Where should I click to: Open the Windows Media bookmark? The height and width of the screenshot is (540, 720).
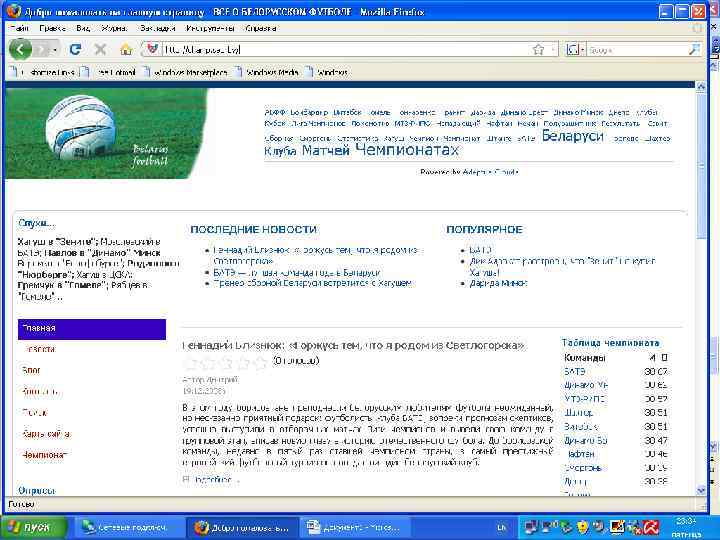tap(267, 72)
